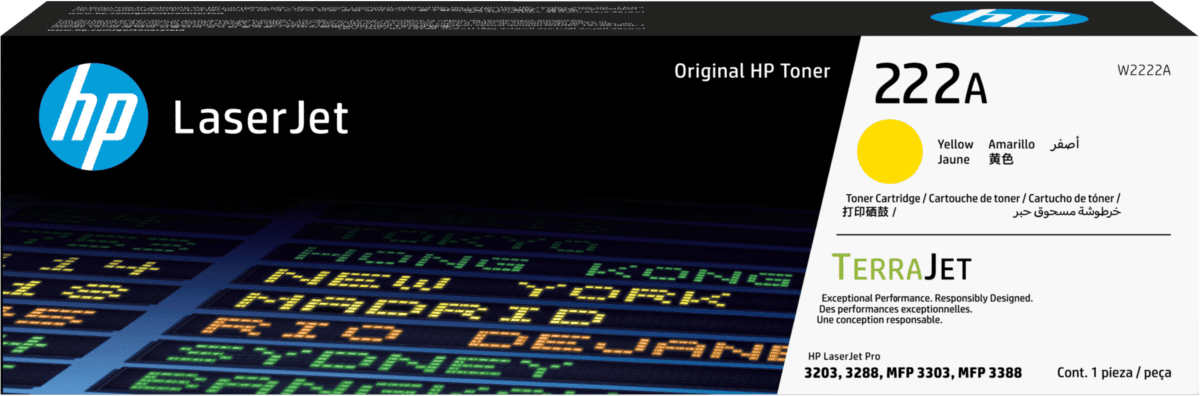Viewport: 1200px width, 396px height.
Task: Click the word Yellow
Action: point(955,145)
